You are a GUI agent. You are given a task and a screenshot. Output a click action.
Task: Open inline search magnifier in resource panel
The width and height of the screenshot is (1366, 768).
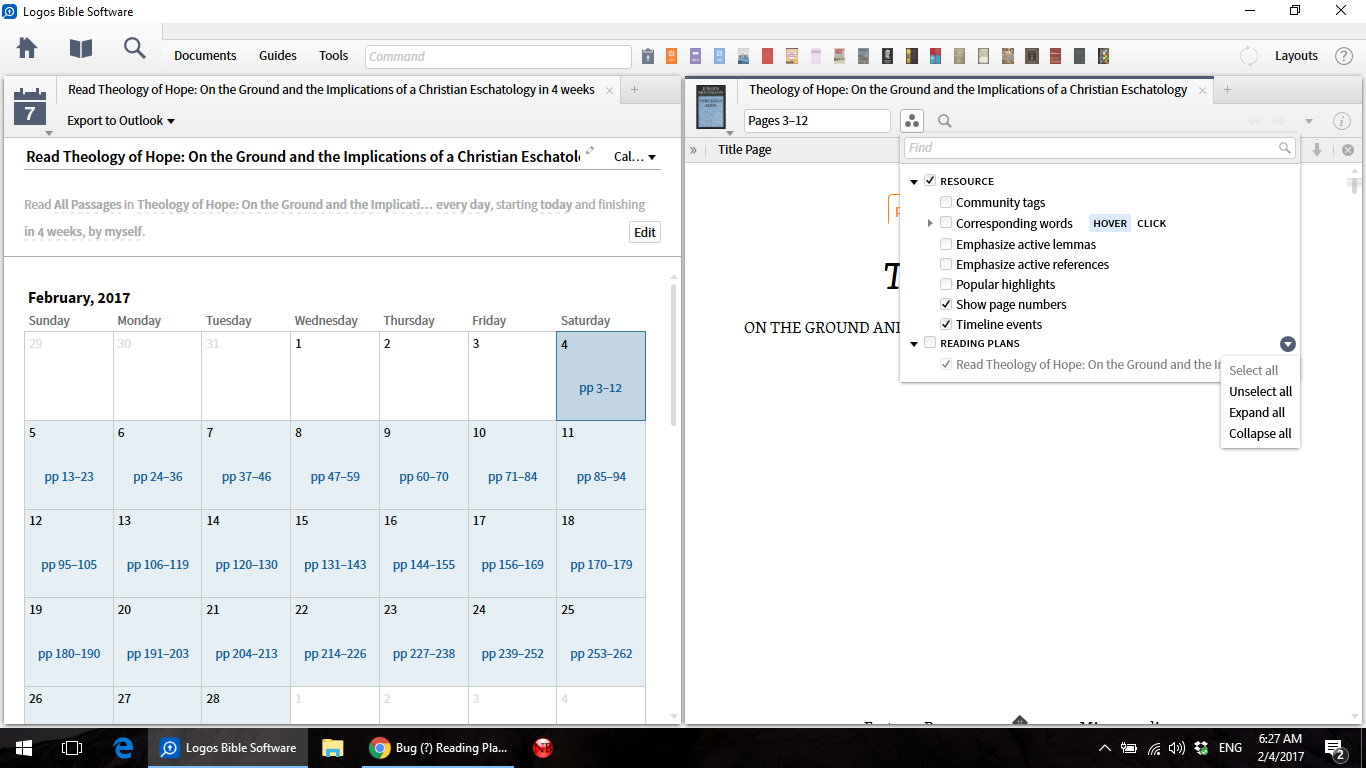(x=944, y=121)
